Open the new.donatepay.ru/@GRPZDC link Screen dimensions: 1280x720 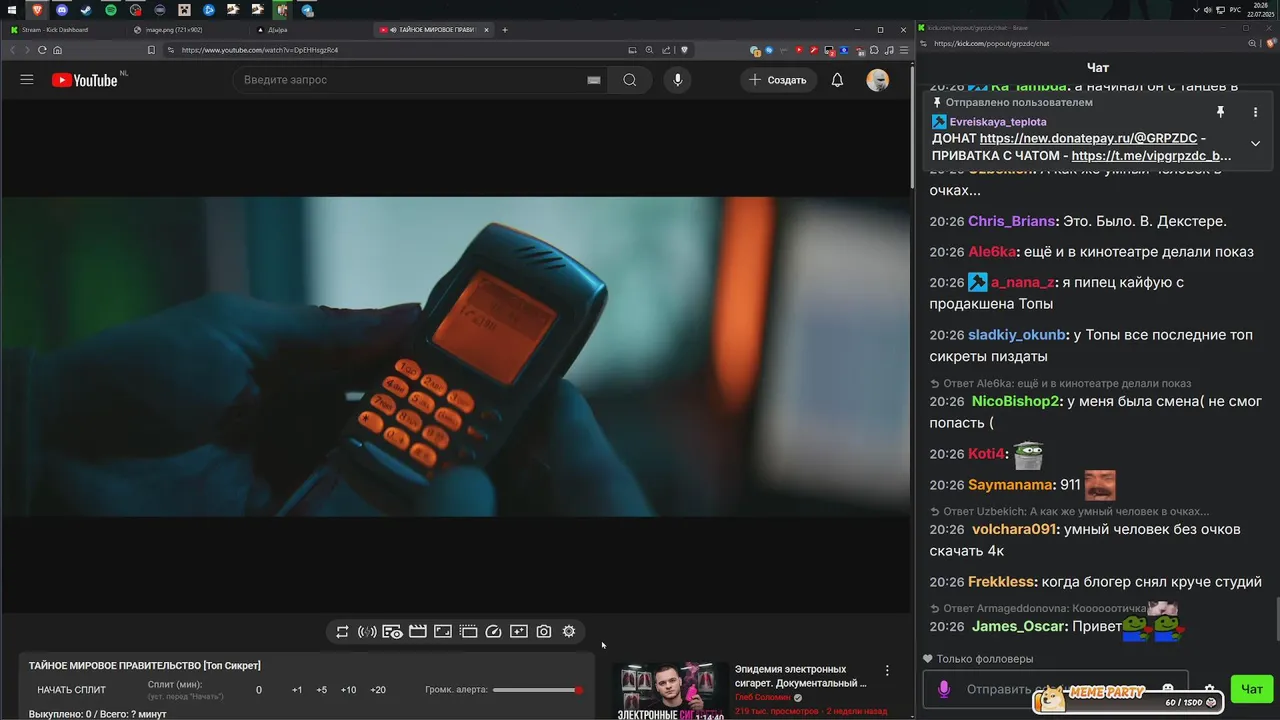click(x=1088, y=139)
